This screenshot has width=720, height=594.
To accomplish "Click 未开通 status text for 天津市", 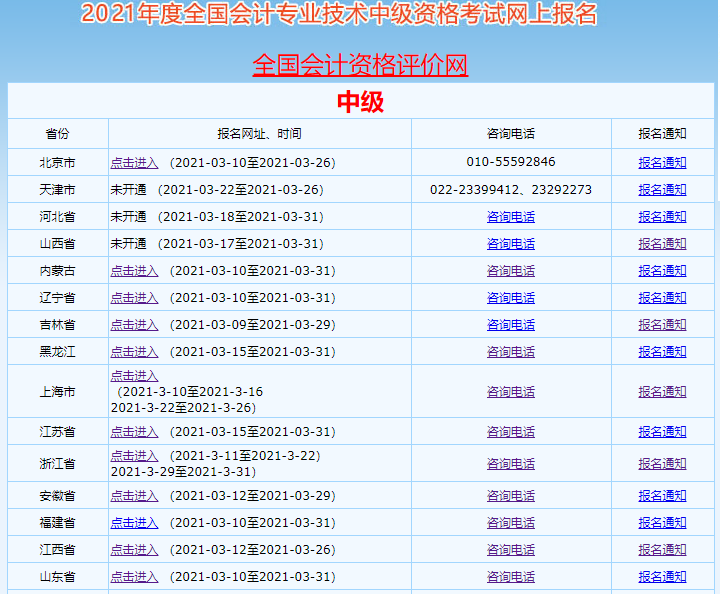I will pyautogui.click(x=128, y=190).
